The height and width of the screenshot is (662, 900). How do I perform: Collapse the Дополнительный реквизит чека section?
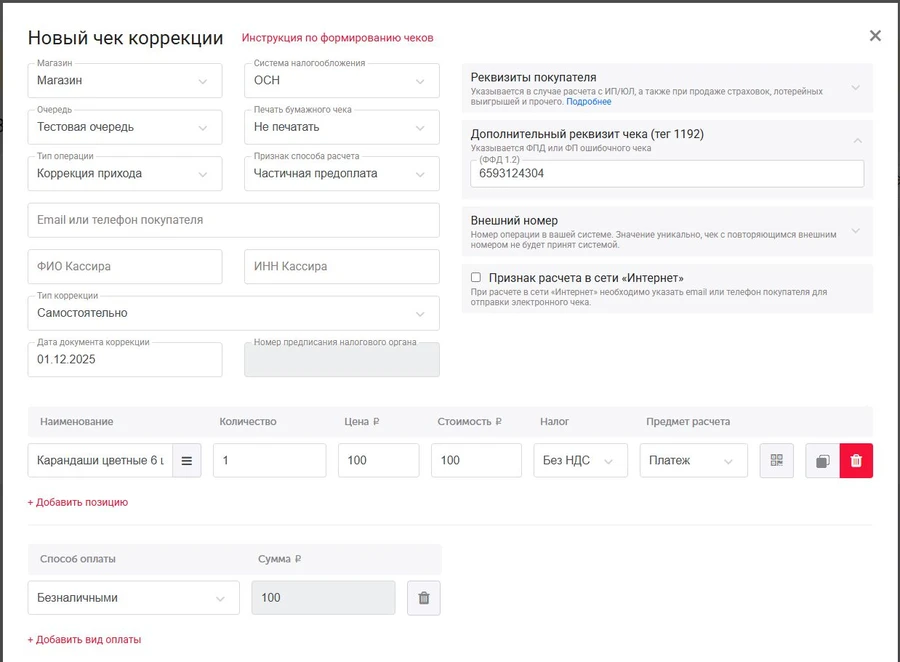point(857,141)
